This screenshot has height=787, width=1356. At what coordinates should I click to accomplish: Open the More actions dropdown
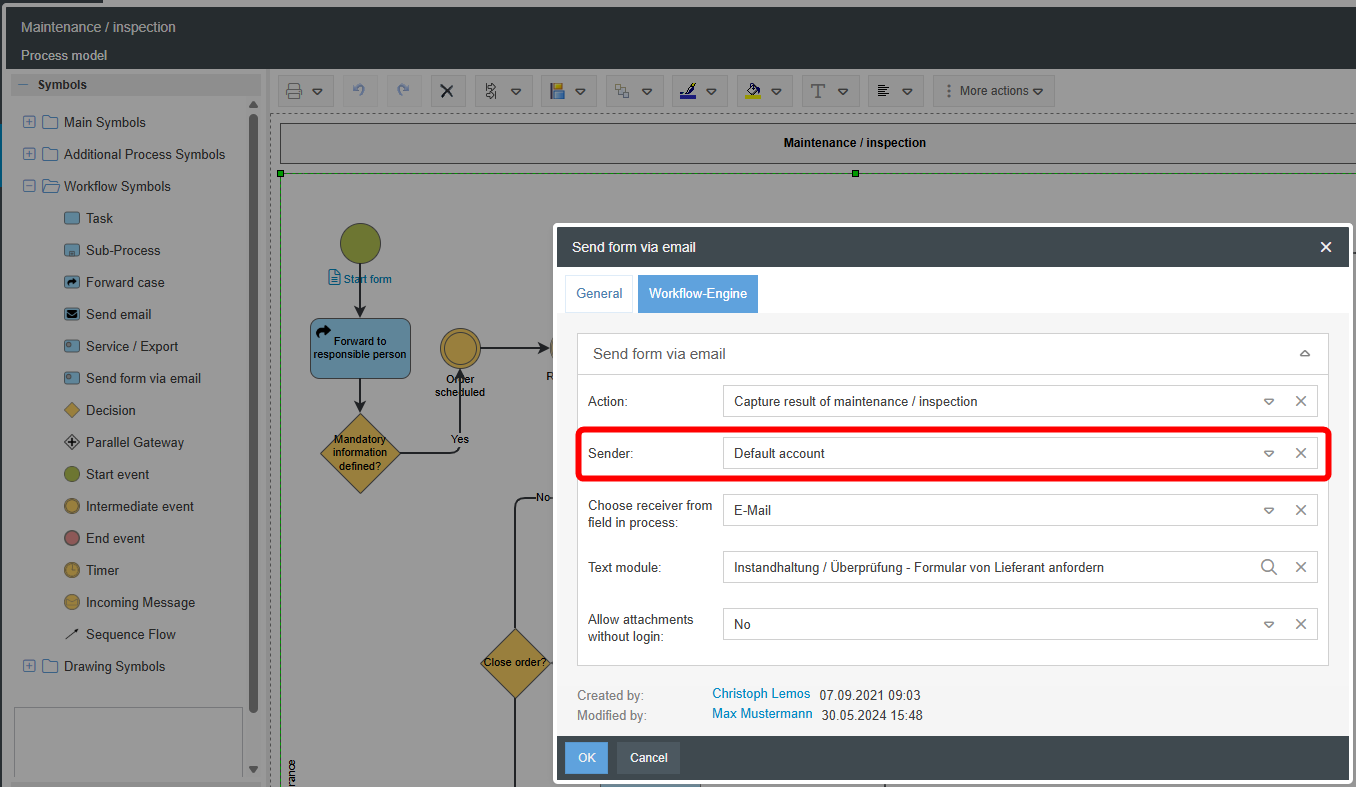[994, 91]
